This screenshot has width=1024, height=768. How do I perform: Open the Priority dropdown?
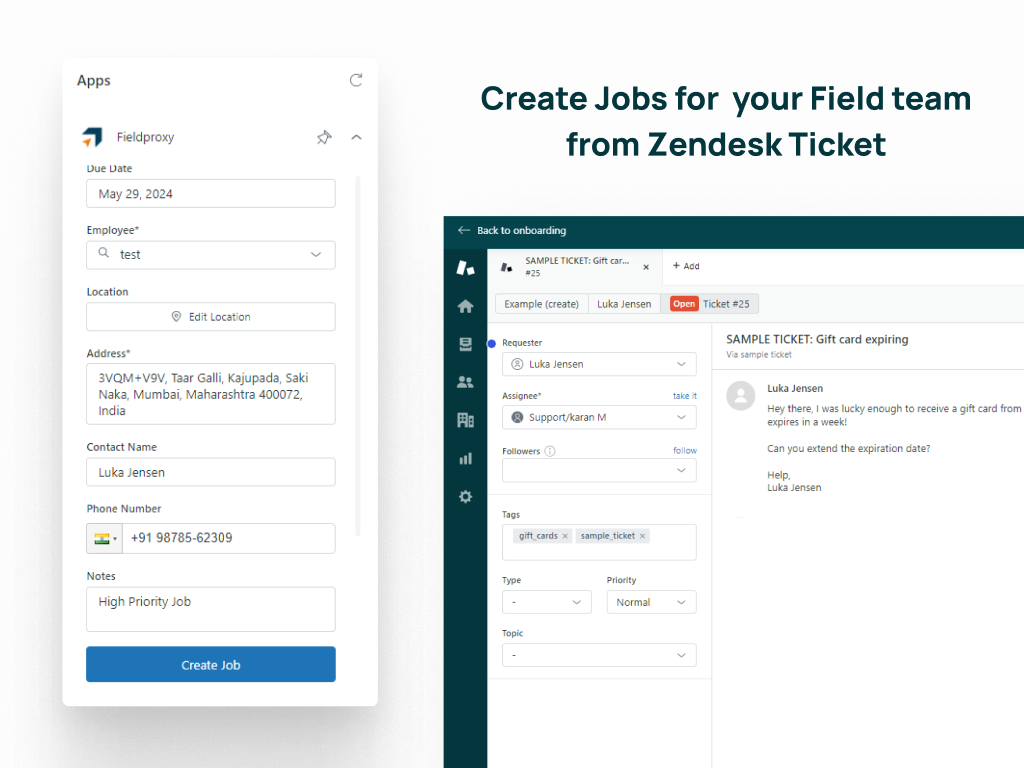[651, 602]
